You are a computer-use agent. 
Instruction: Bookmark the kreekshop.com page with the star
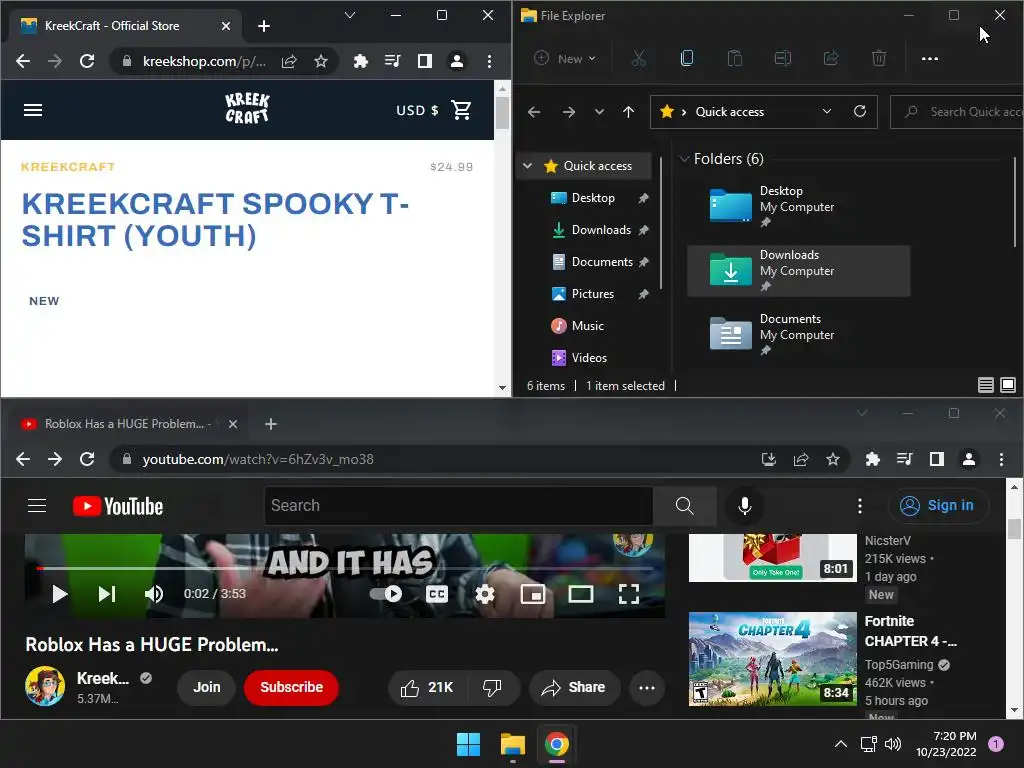coord(321,61)
